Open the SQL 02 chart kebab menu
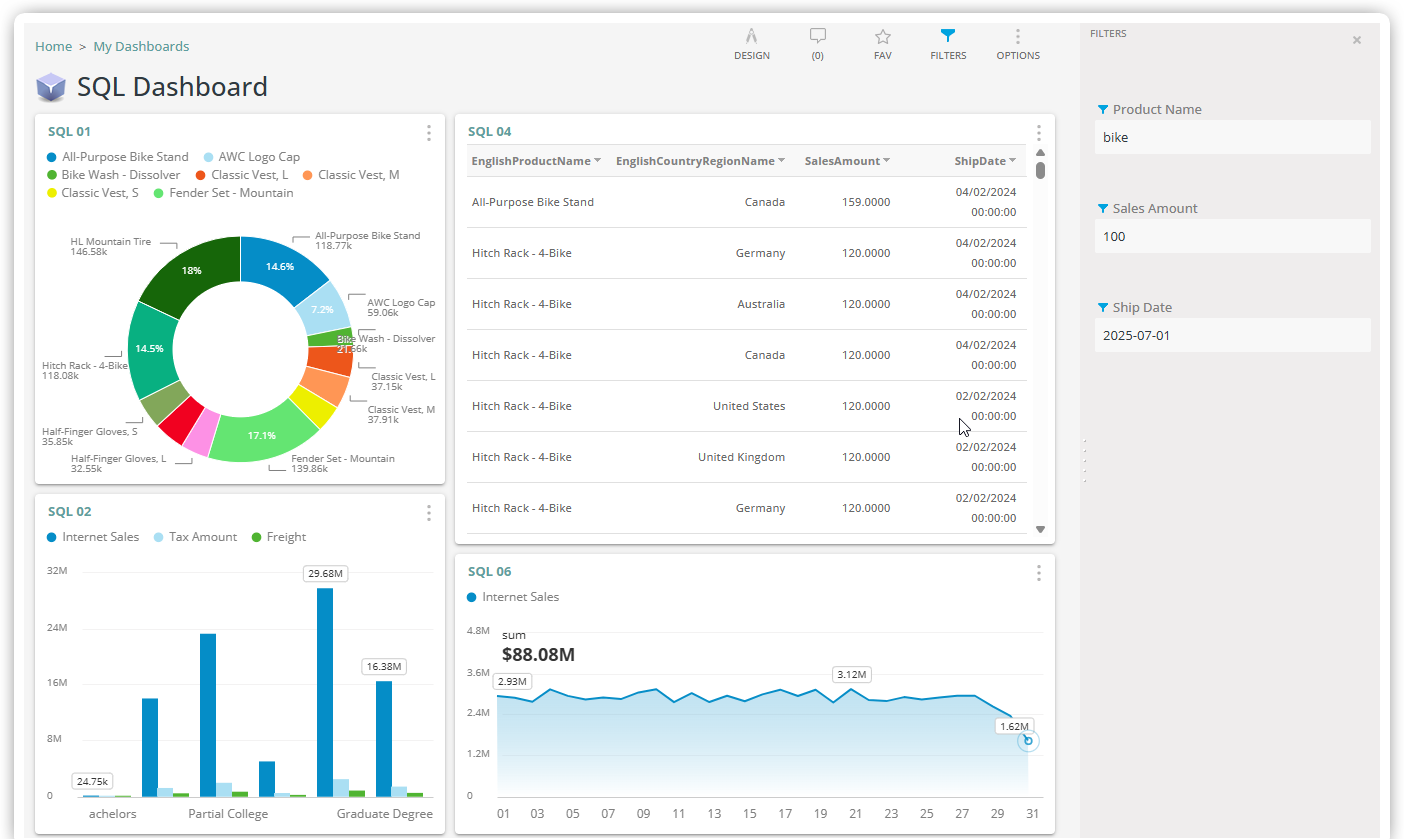This screenshot has width=1404, height=839. (x=428, y=513)
